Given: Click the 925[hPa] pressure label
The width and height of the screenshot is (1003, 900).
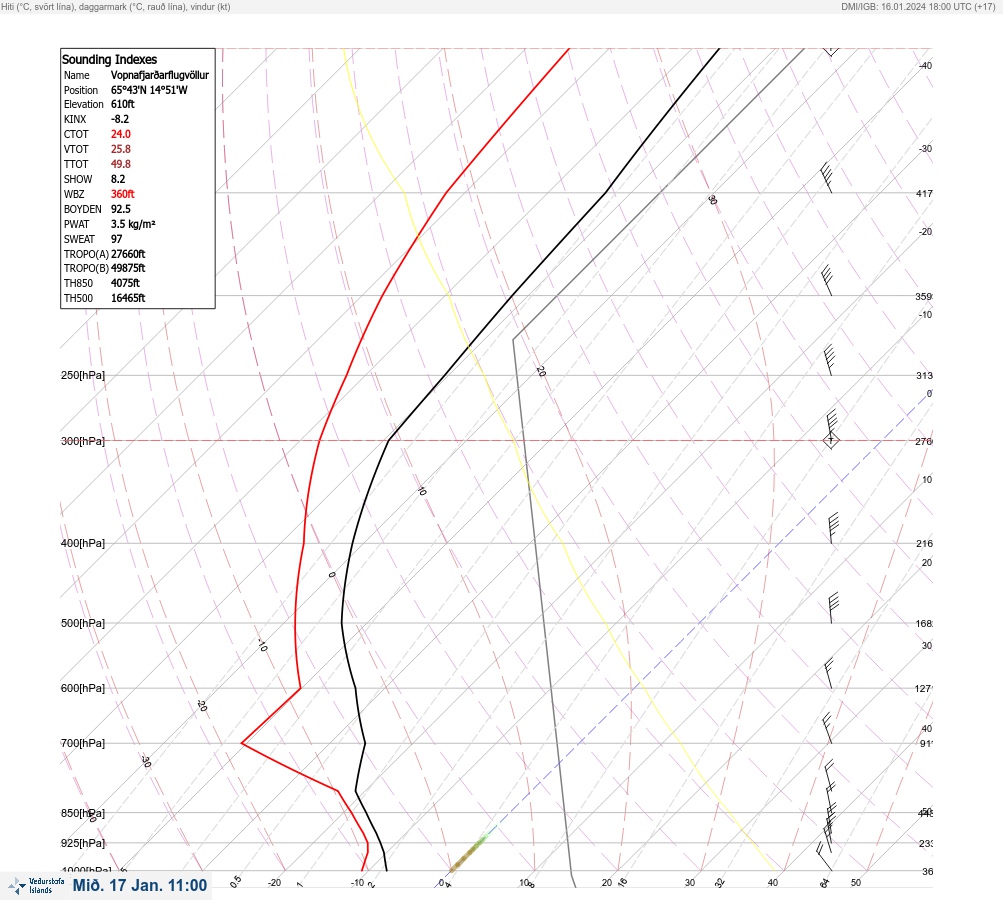Looking at the screenshot, I should point(83,843).
